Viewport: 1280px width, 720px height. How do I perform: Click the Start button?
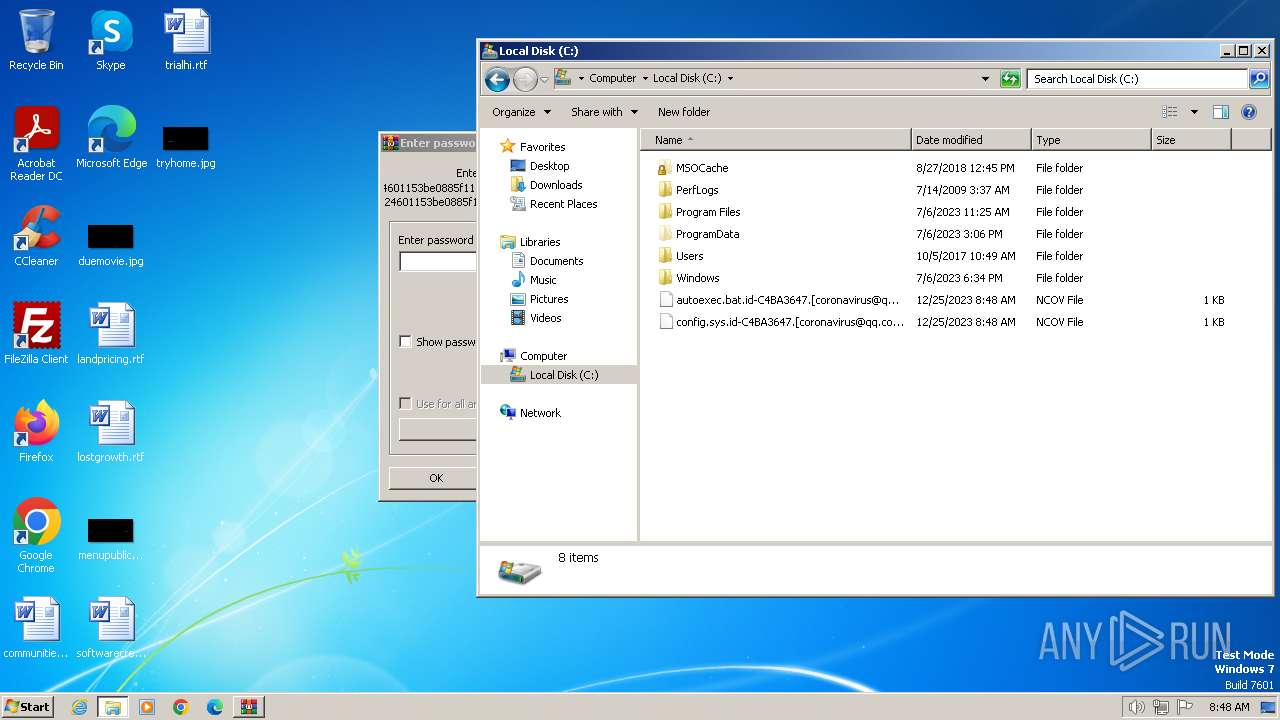[27, 707]
